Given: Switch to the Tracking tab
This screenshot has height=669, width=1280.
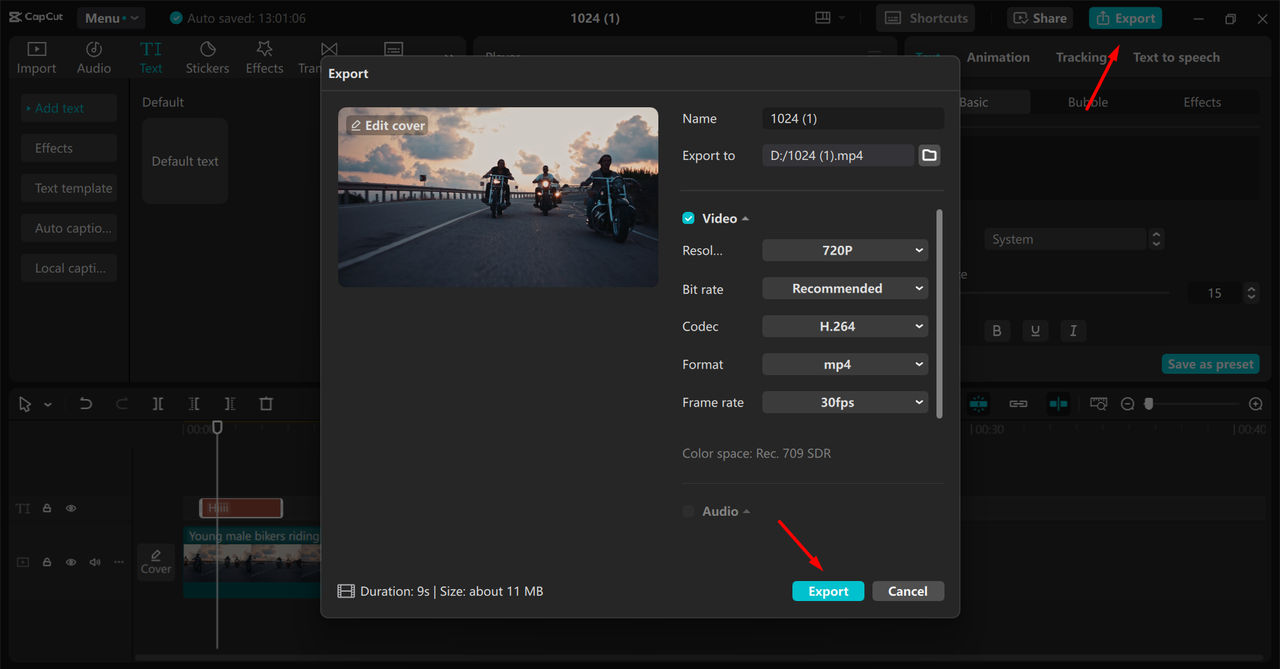Looking at the screenshot, I should pos(1081,57).
